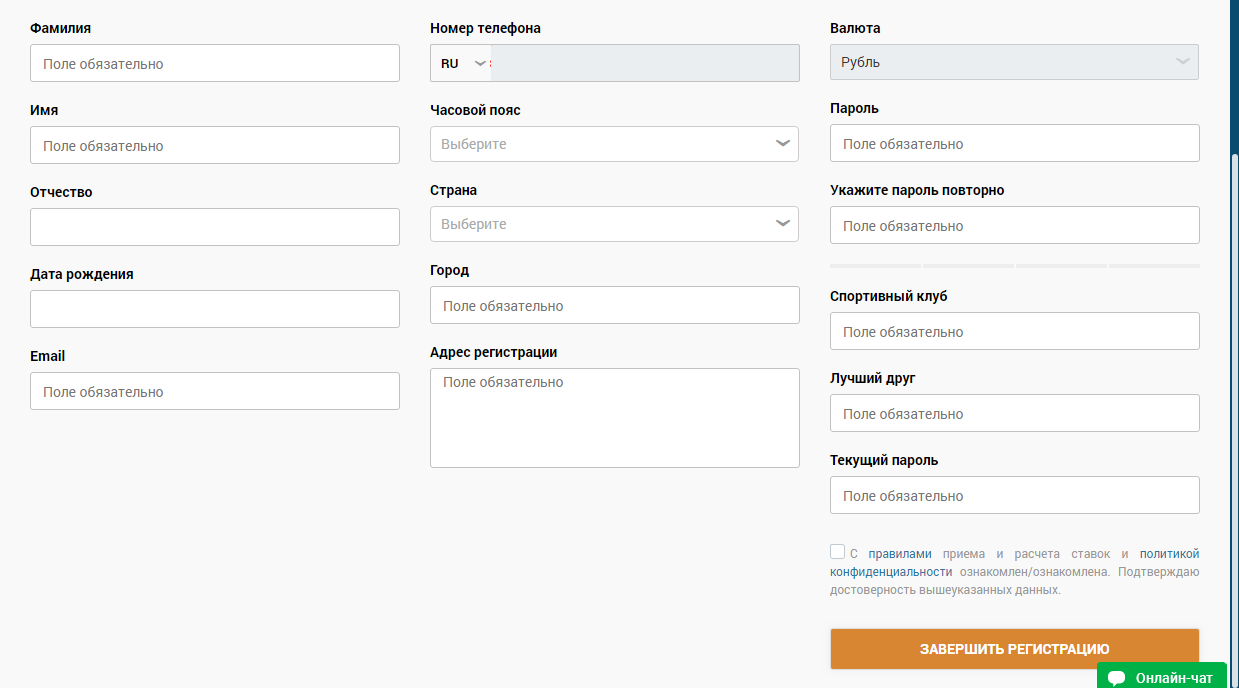Focus the Адрес регистрации text area

tap(615, 418)
